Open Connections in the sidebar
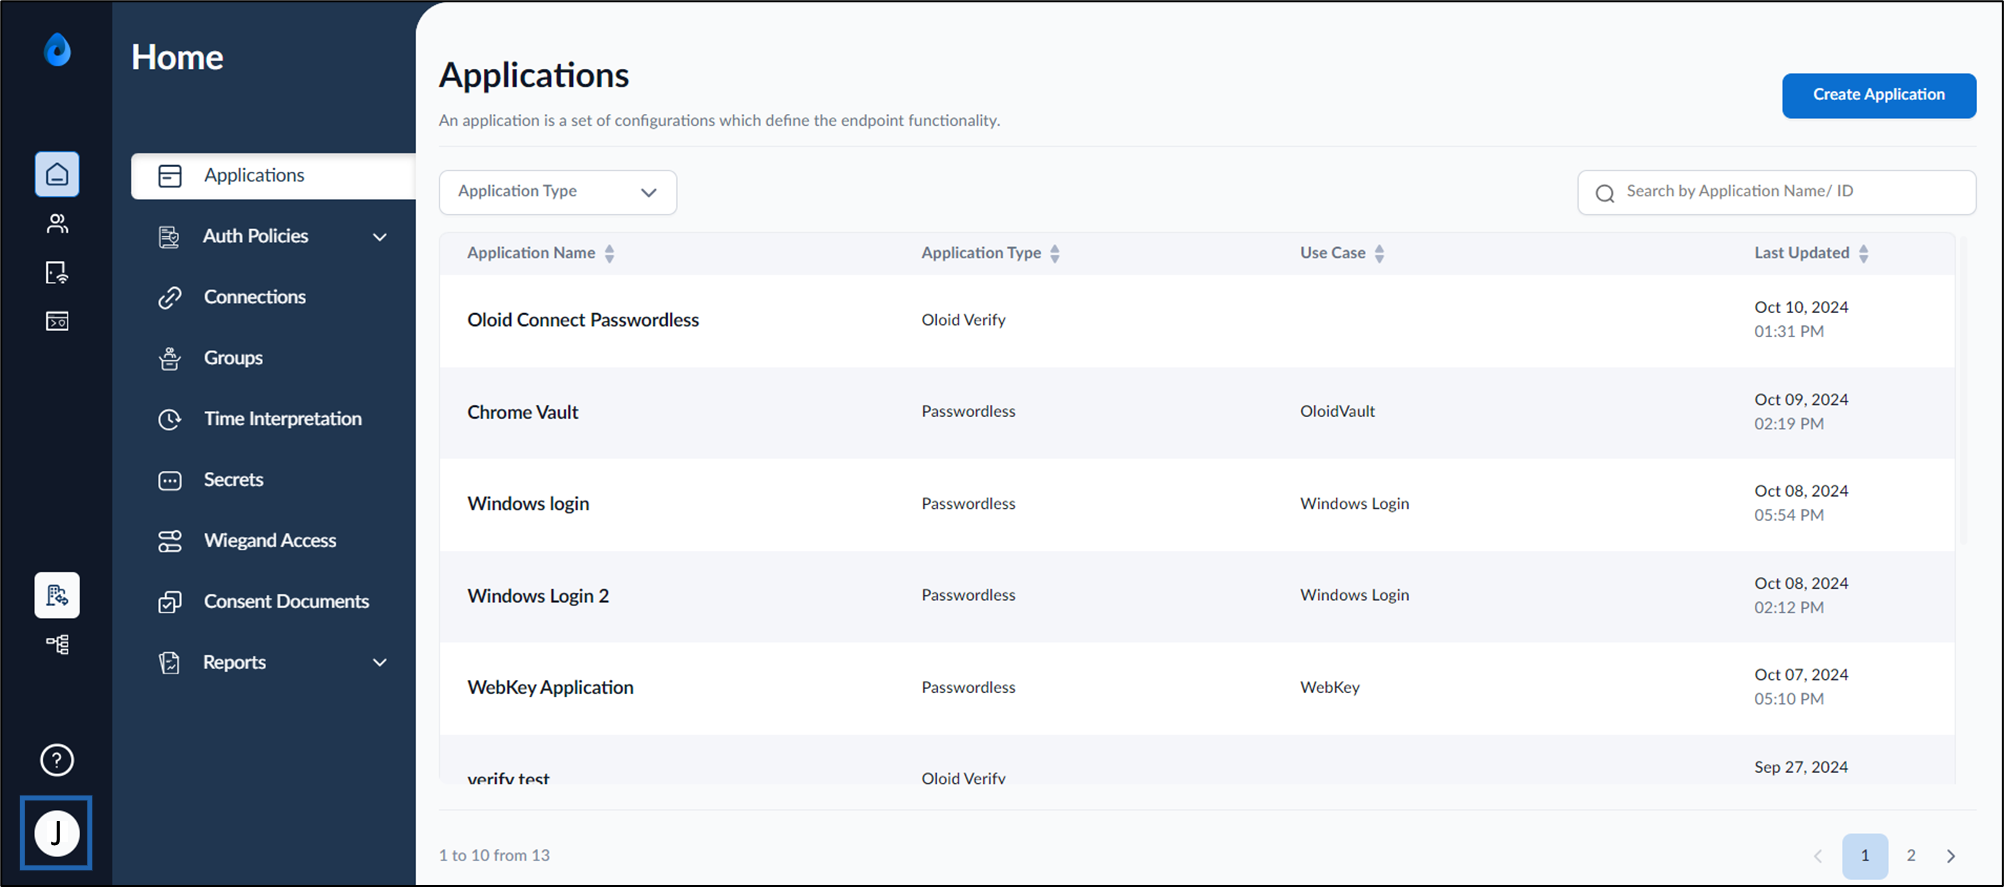2004x887 pixels. click(254, 297)
